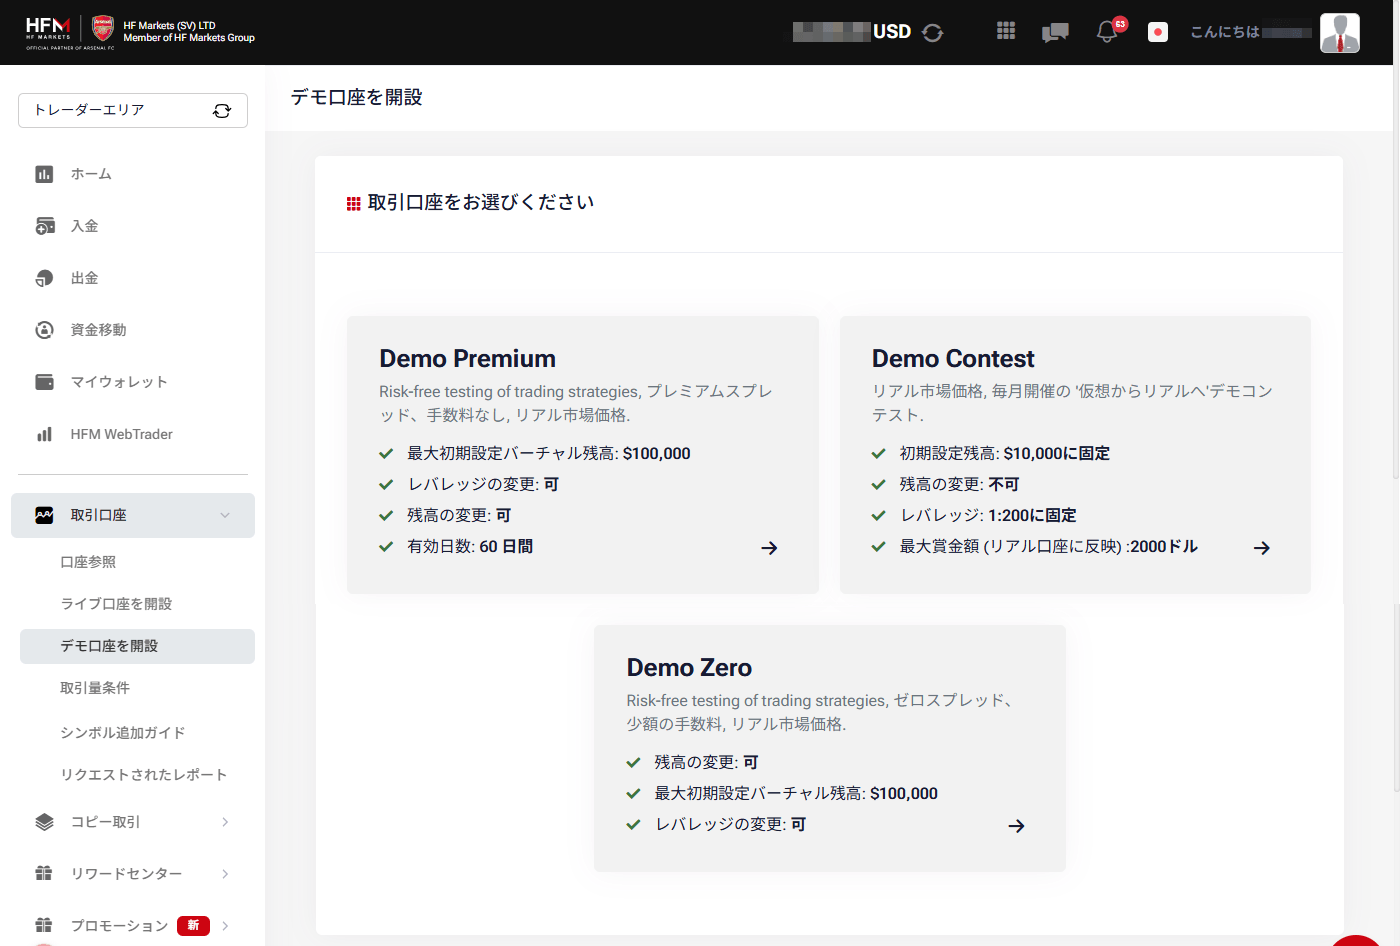Click the 入金 deposit icon

(x=45, y=226)
